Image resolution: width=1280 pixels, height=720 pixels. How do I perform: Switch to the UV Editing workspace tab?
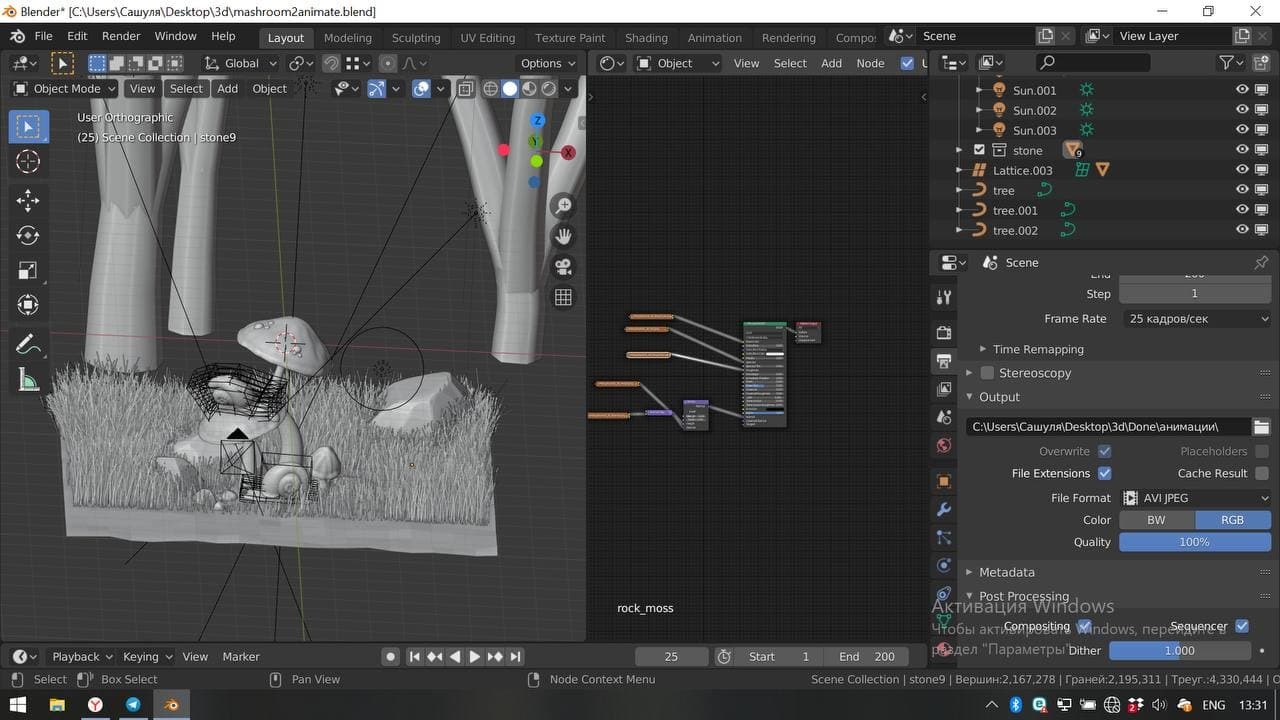[488, 38]
